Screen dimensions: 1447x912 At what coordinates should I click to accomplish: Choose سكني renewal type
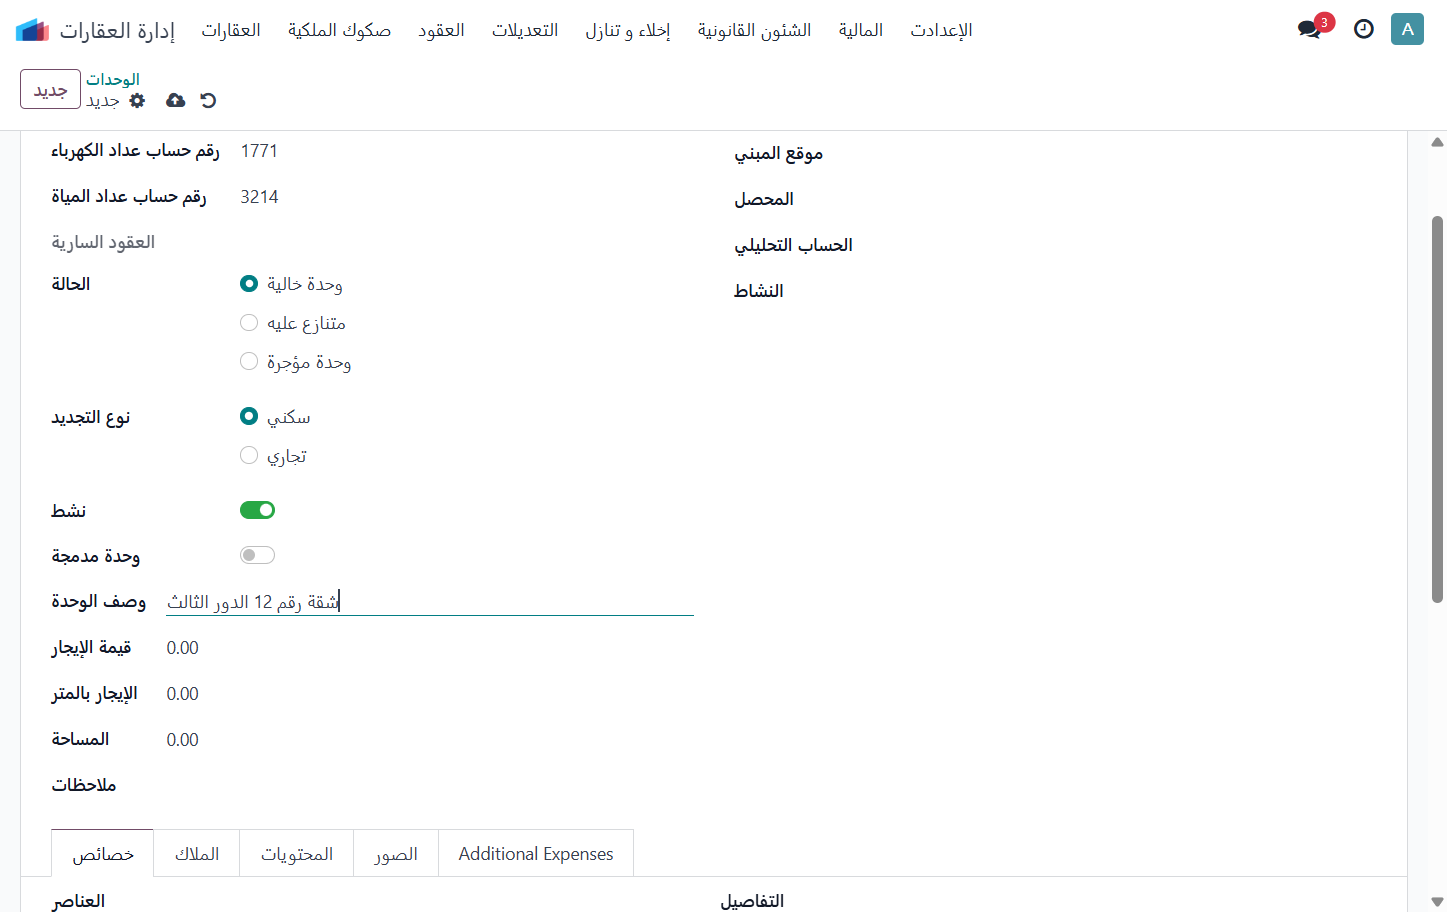point(249,416)
